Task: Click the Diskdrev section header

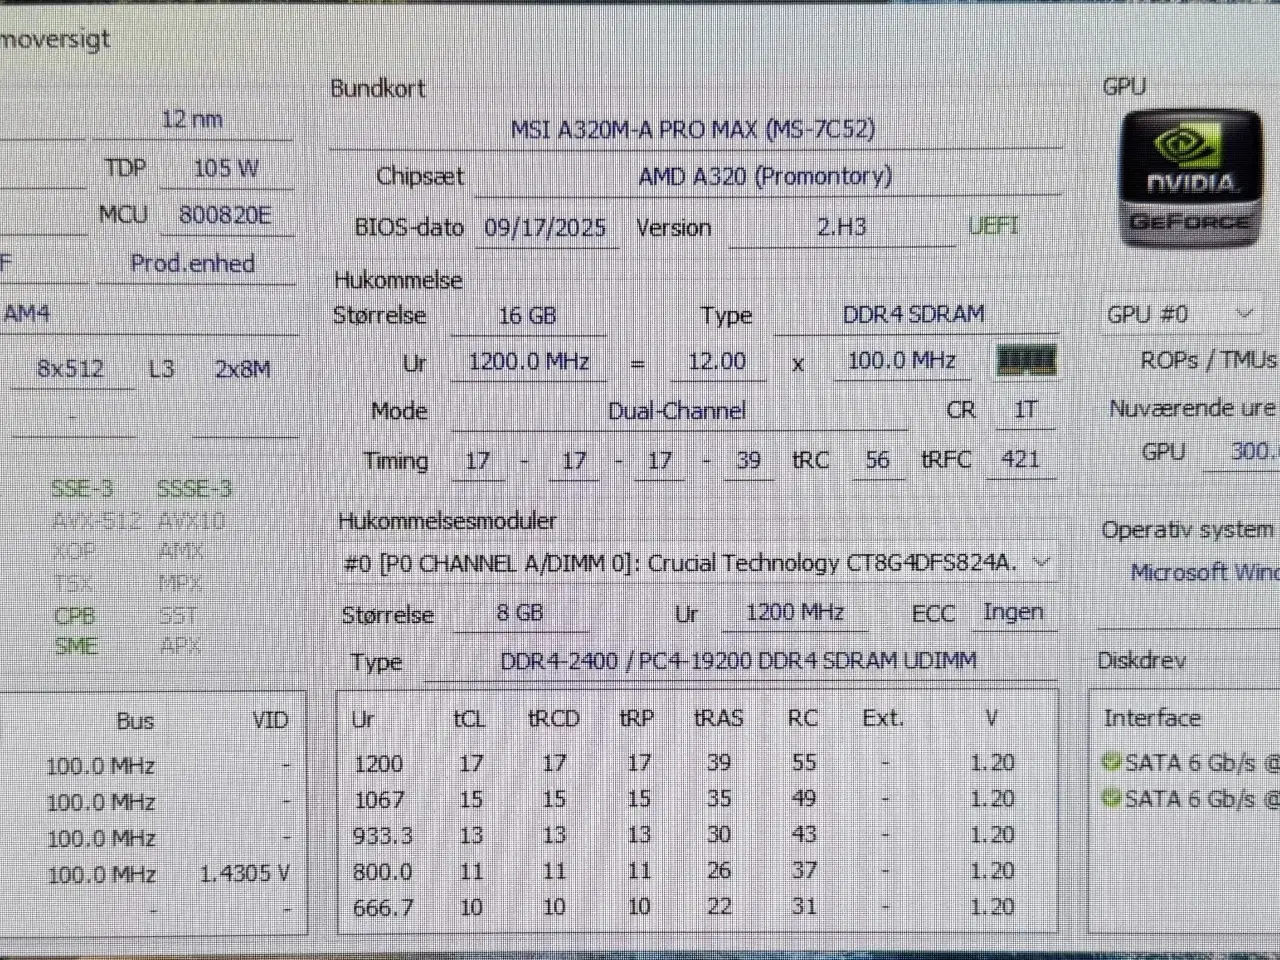Action: tap(1142, 660)
